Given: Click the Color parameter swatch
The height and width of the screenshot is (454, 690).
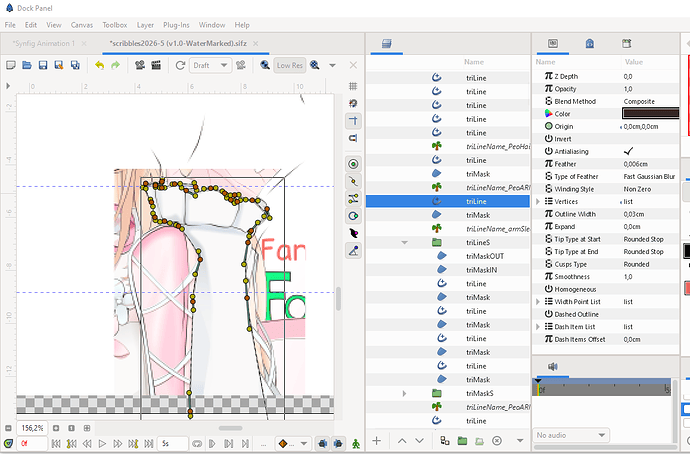Looking at the screenshot, I should pos(650,114).
